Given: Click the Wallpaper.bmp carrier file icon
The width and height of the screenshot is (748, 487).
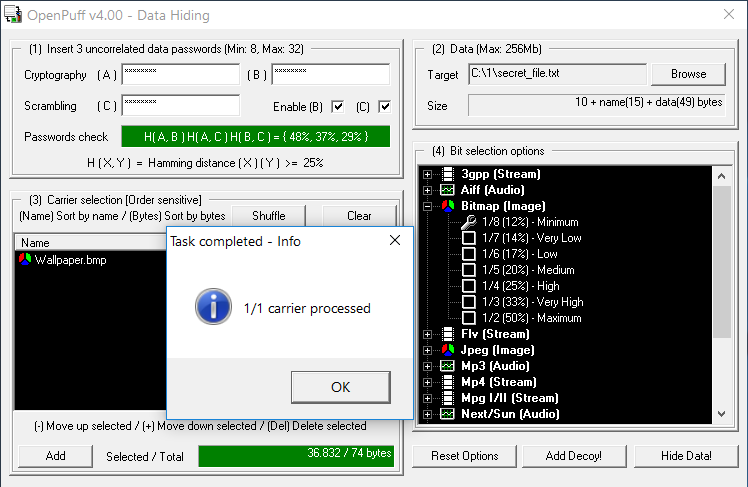Looking at the screenshot, I should 25,260.
